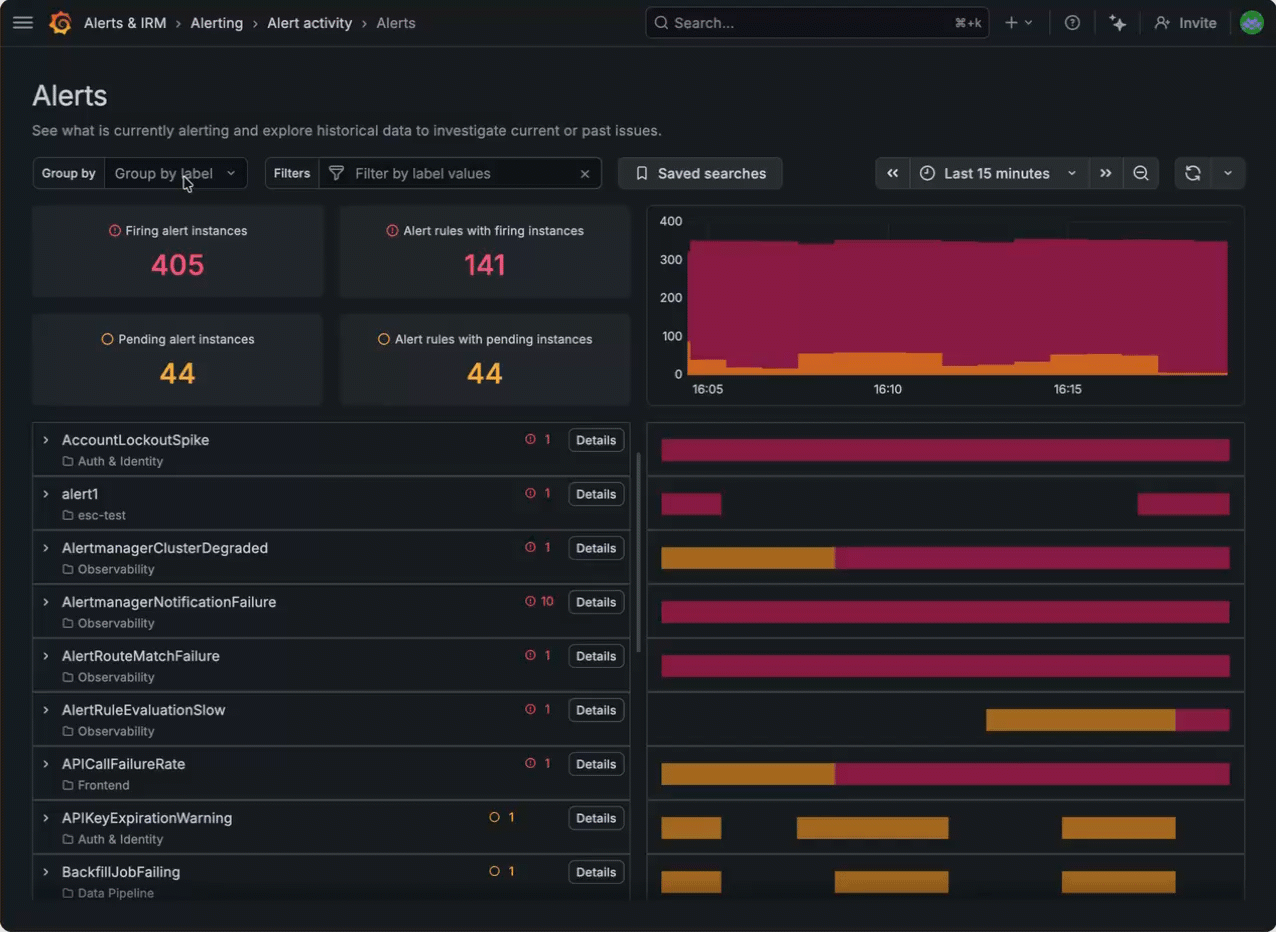Expand the BackfillJobFailing alert rule

pyautogui.click(x=45, y=872)
